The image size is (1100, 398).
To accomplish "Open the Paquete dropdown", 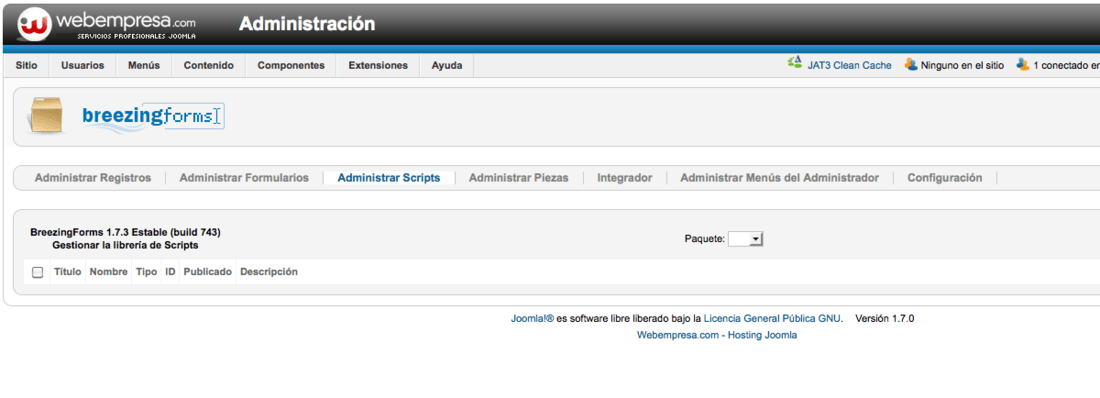I will pos(745,239).
